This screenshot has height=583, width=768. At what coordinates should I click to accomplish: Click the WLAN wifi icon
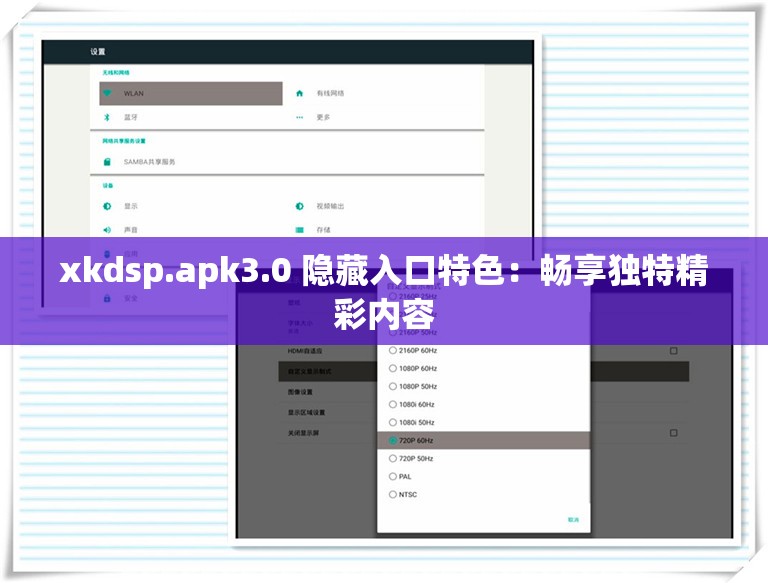pos(107,93)
